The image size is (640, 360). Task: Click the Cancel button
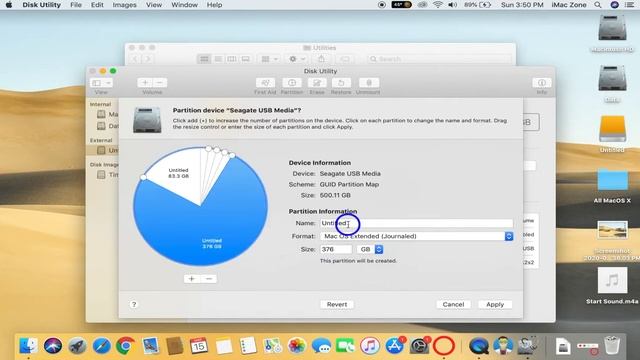[x=453, y=304]
